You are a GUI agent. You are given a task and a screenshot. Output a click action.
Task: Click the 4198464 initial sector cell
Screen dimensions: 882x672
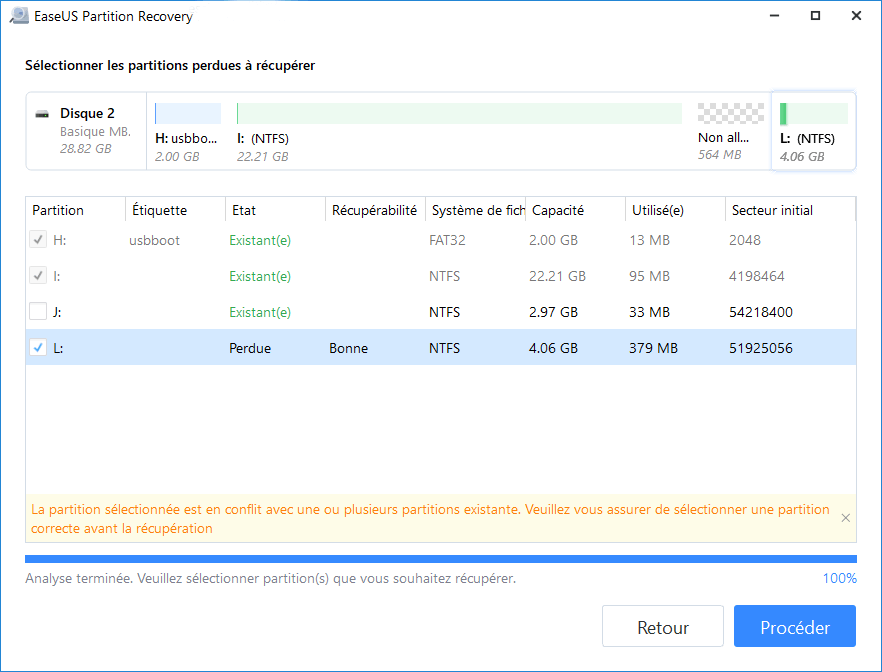coord(757,276)
